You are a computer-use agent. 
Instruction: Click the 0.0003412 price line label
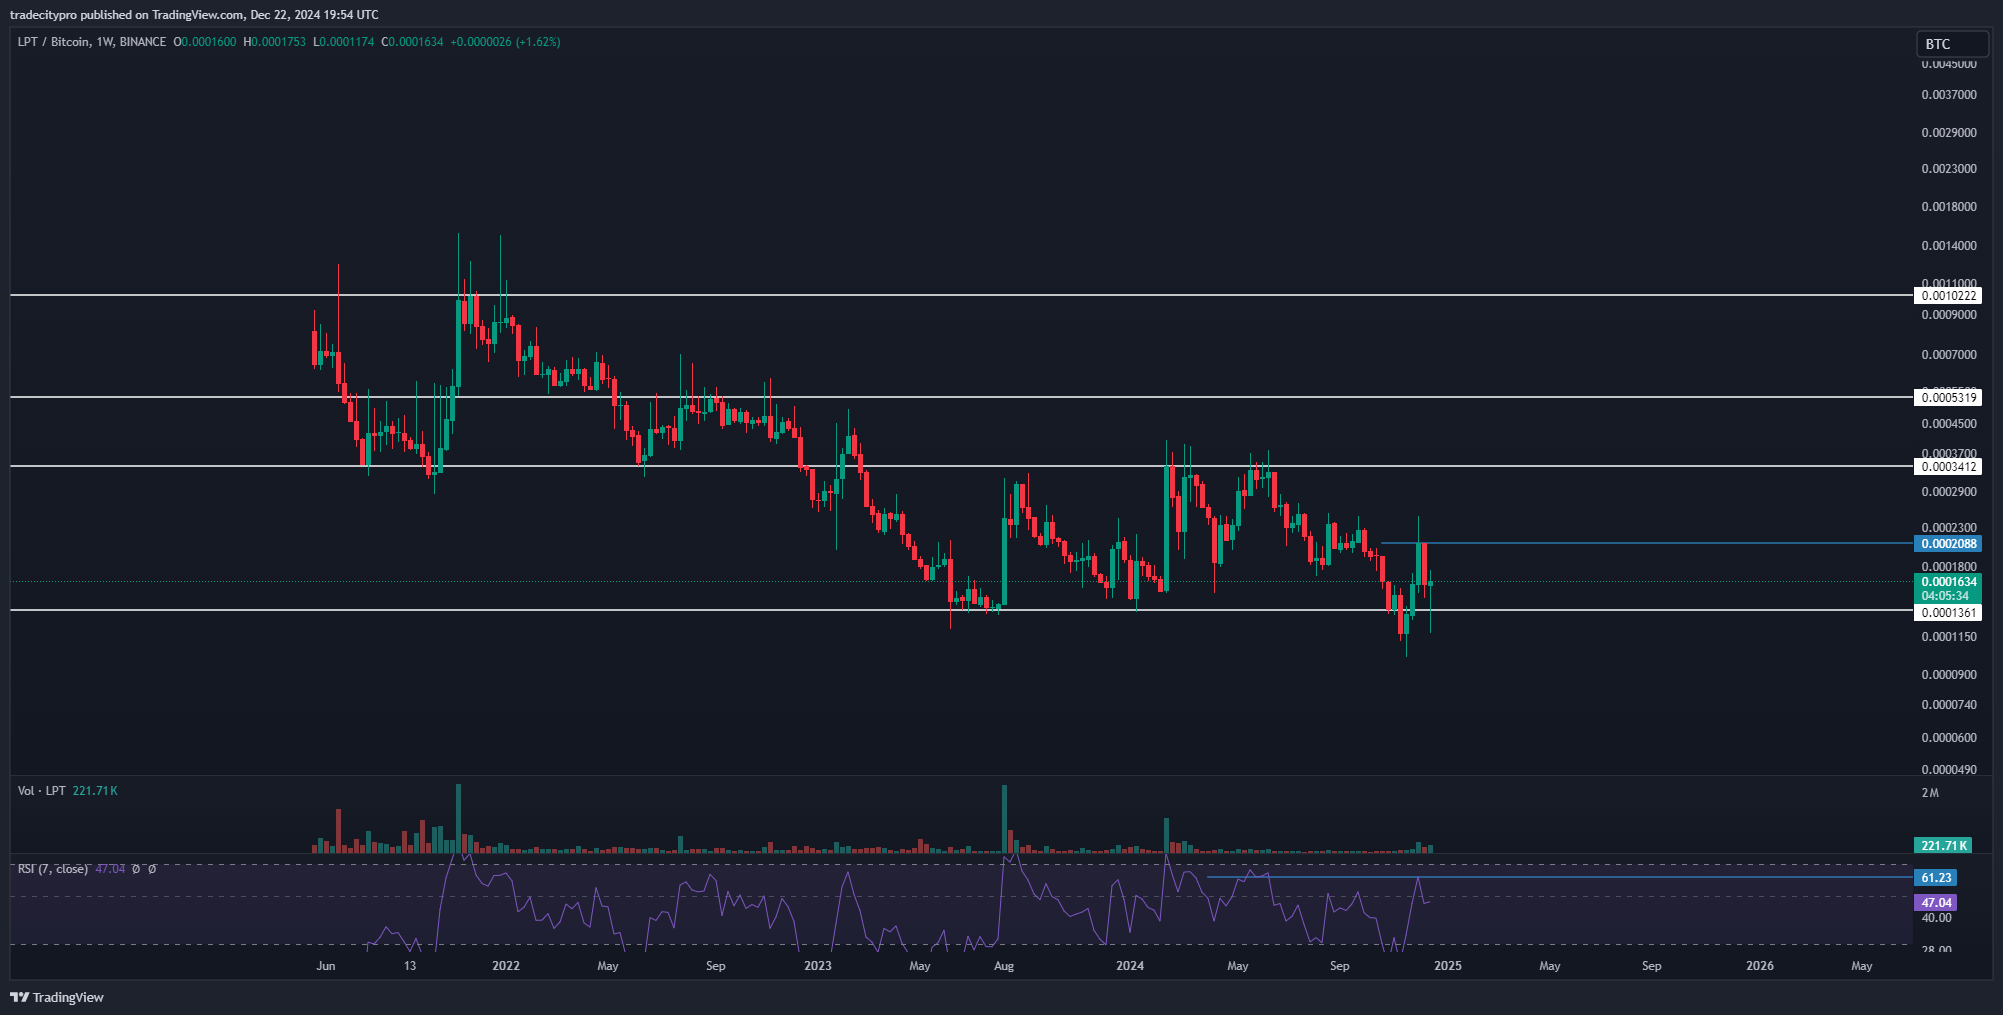pos(1948,467)
